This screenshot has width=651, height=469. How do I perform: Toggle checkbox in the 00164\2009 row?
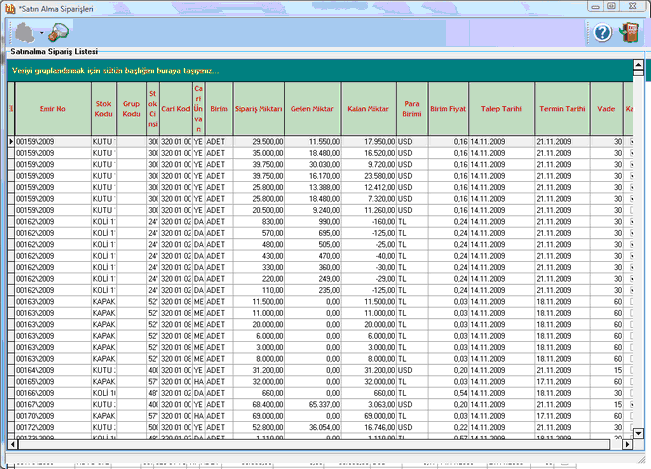click(631, 370)
